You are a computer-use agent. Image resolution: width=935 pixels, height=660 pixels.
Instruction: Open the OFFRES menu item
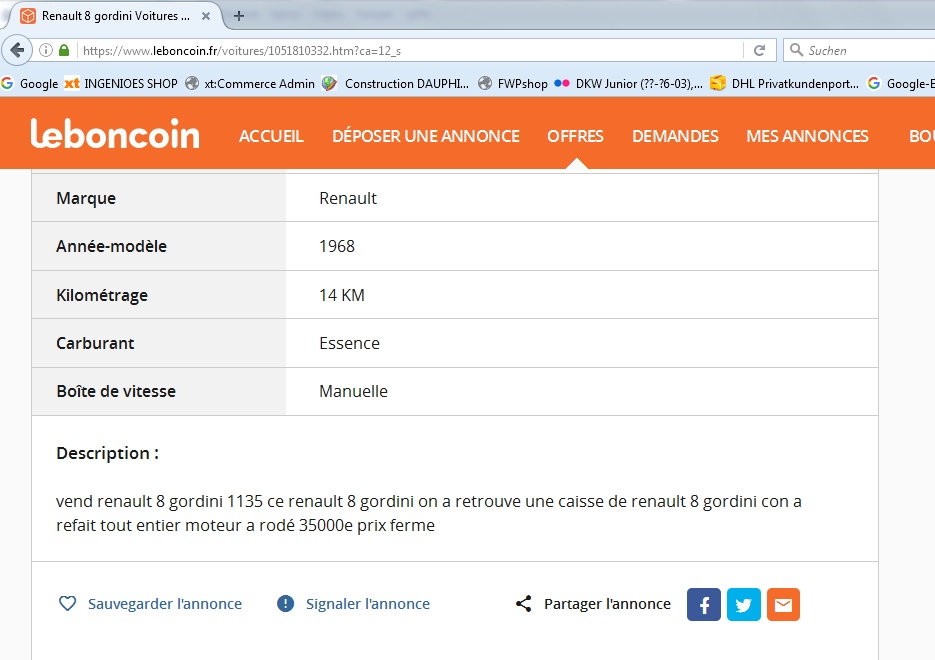[x=575, y=136]
